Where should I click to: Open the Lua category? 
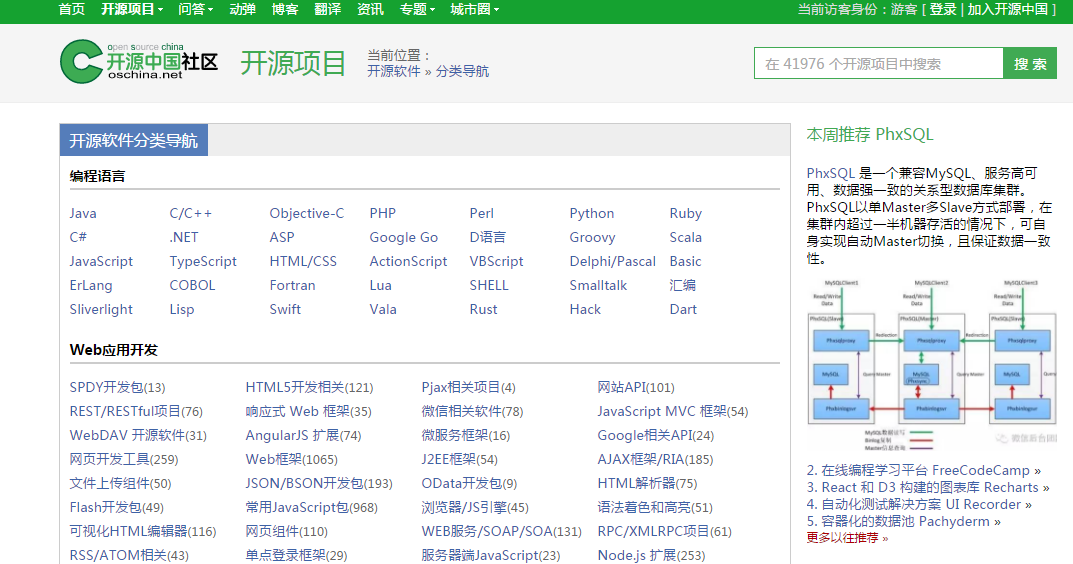pyautogui.click(x=380, y=285)
